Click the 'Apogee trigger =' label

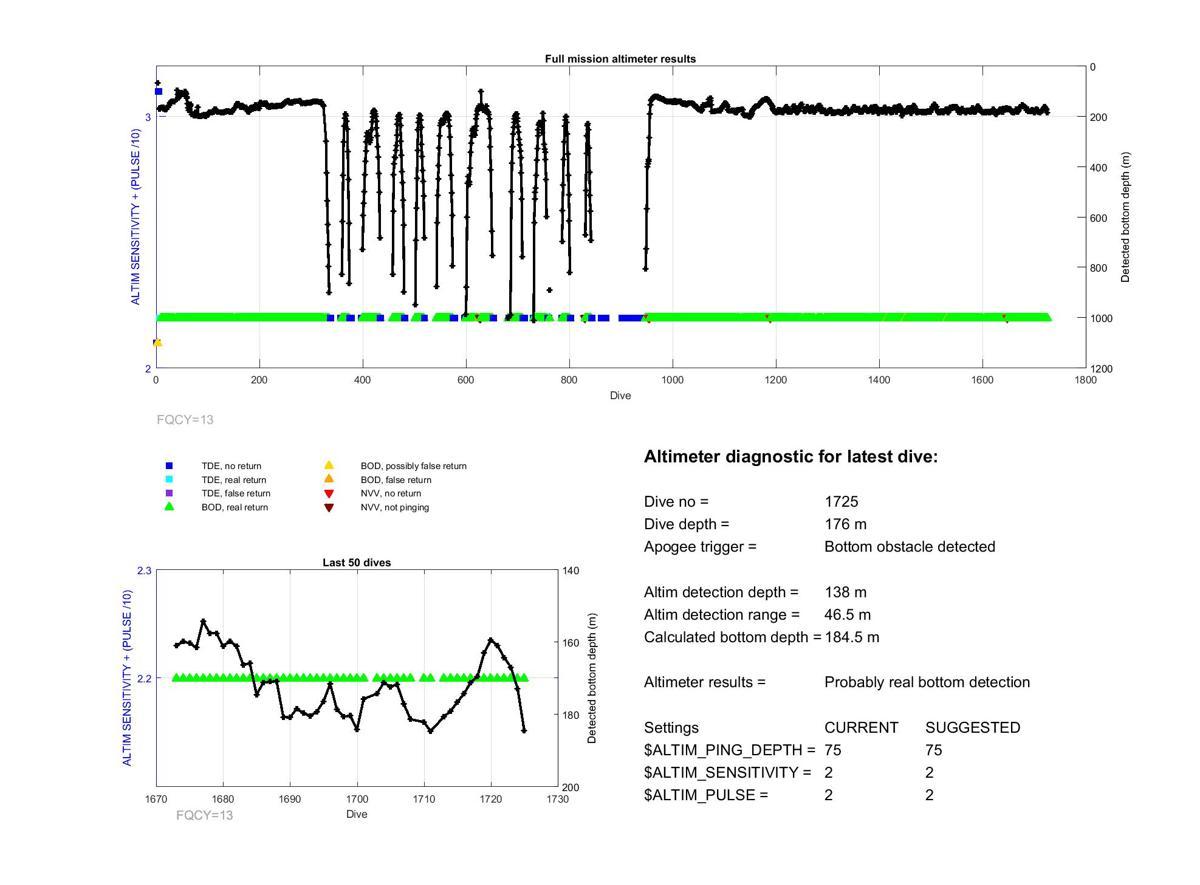tap(700, 547)
